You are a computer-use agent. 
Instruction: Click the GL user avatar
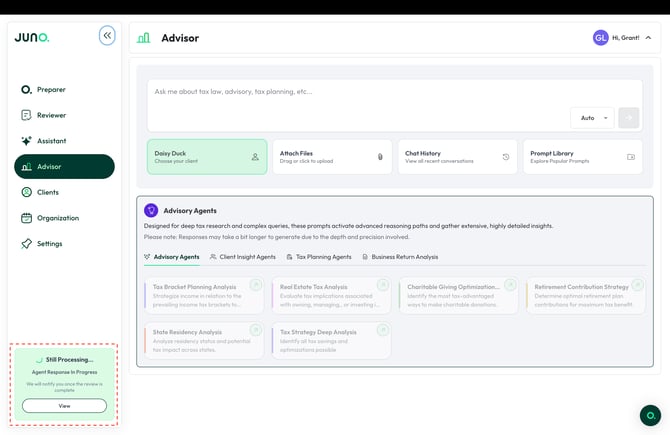point(600,38)
